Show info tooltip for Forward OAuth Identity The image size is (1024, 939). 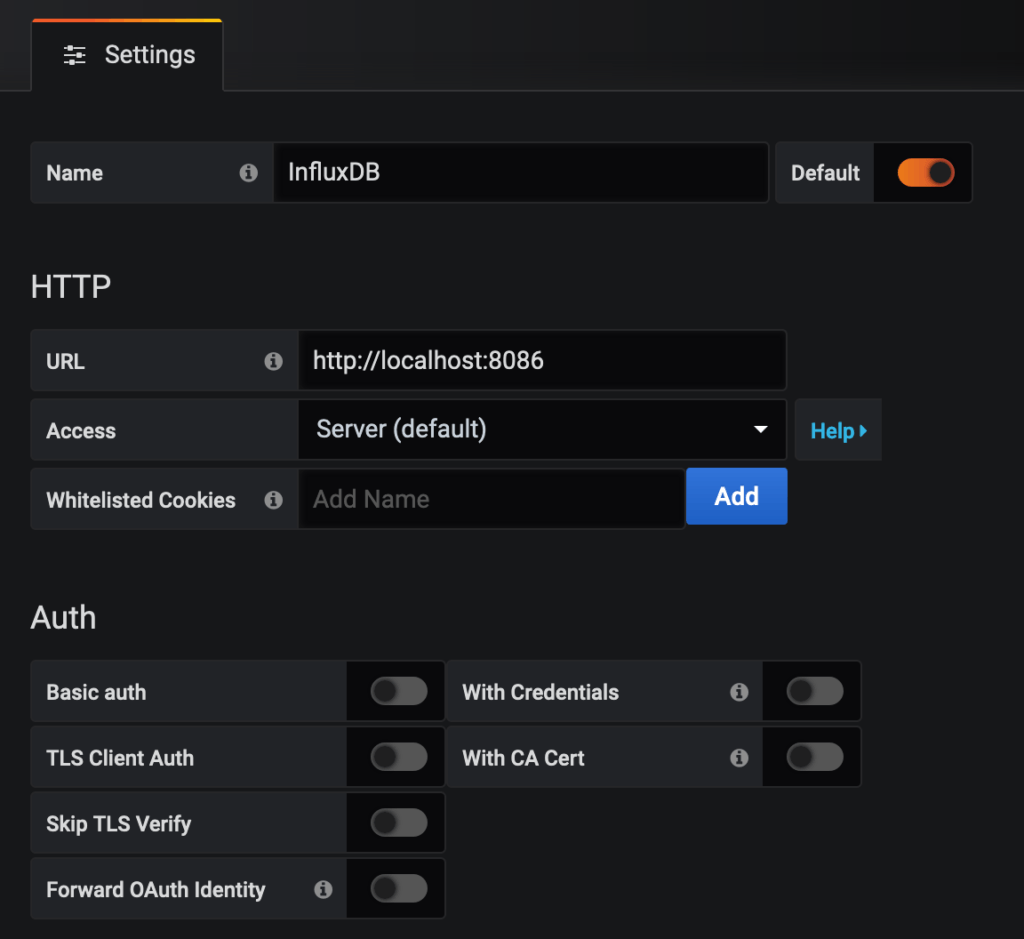(323, 889)
